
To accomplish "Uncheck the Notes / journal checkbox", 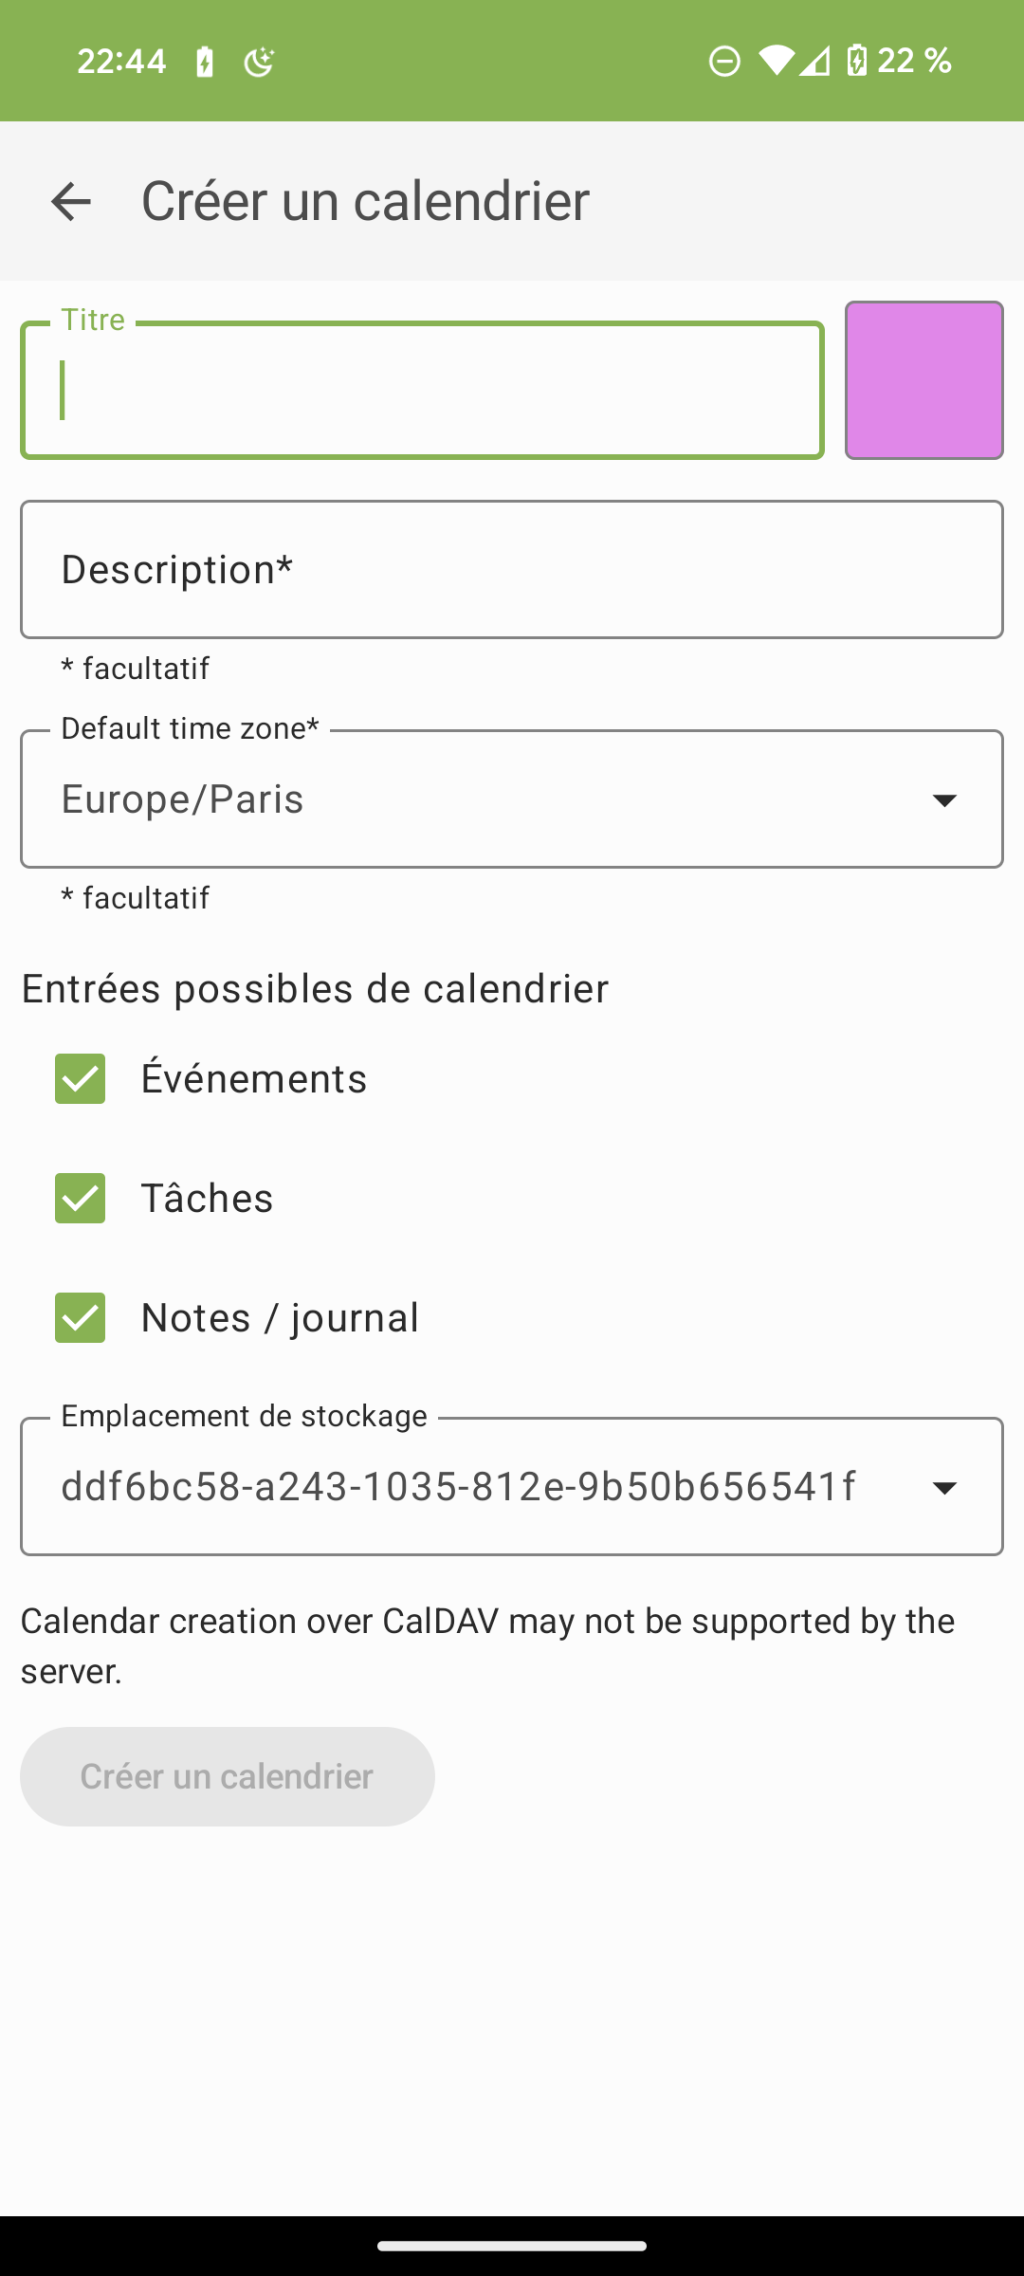I will (x=80, y=1318).
